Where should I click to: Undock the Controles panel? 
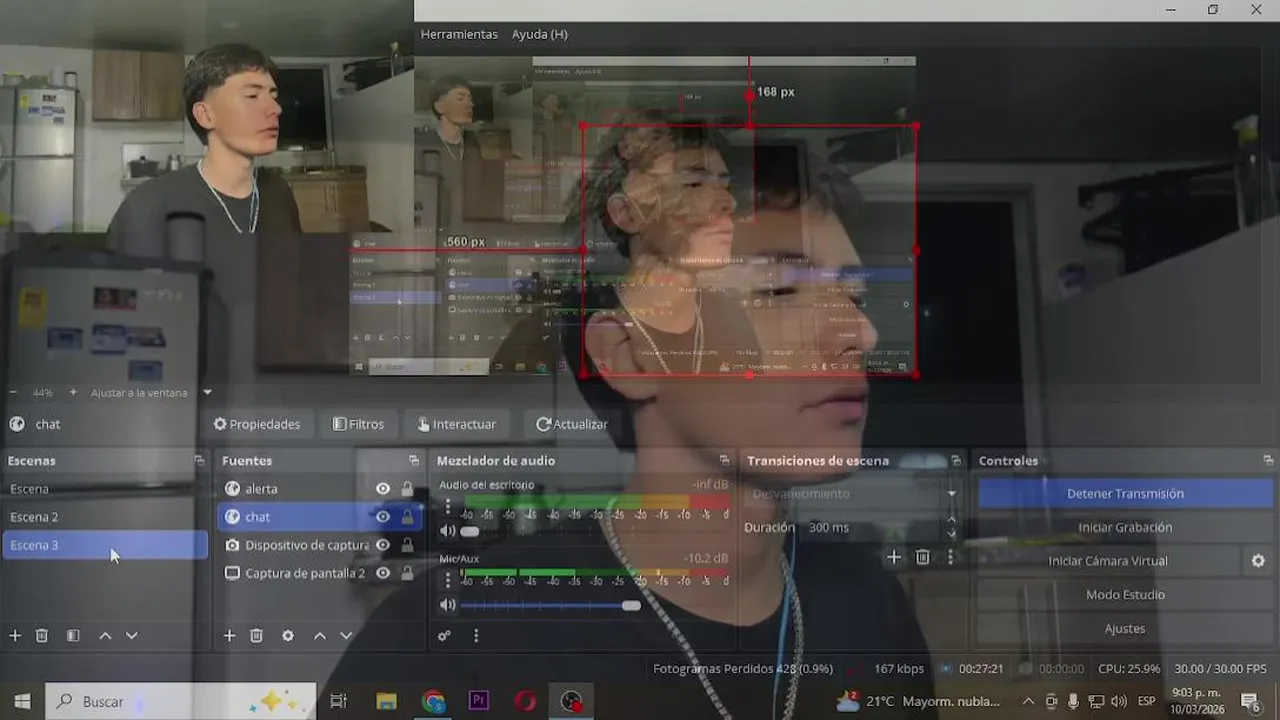coord(1268,461)
